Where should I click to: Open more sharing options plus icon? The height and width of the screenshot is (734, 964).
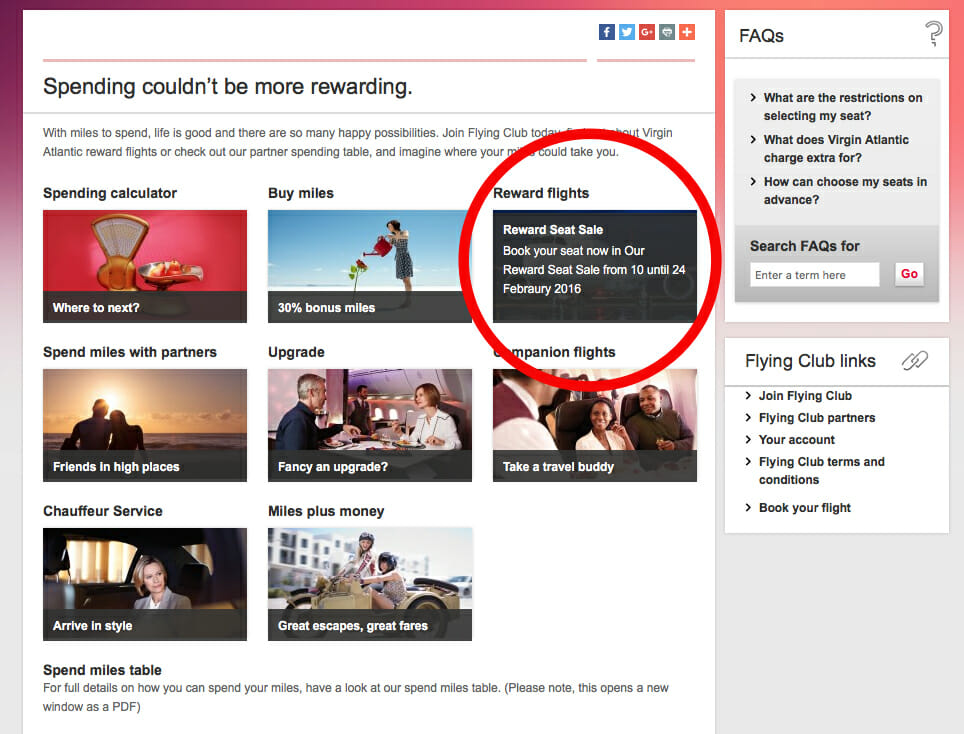pyautogui.click(x=687, y=32)
